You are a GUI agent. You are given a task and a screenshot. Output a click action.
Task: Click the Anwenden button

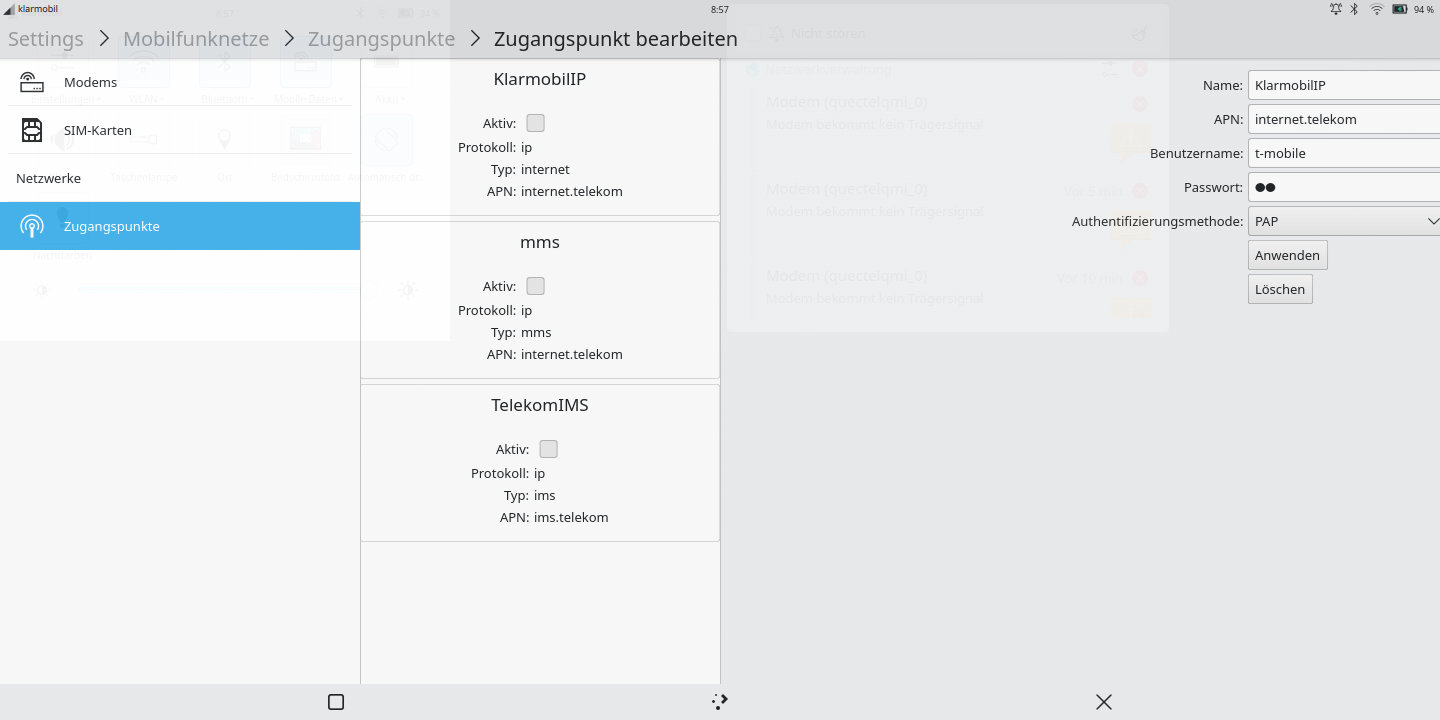click(1287, 255)
